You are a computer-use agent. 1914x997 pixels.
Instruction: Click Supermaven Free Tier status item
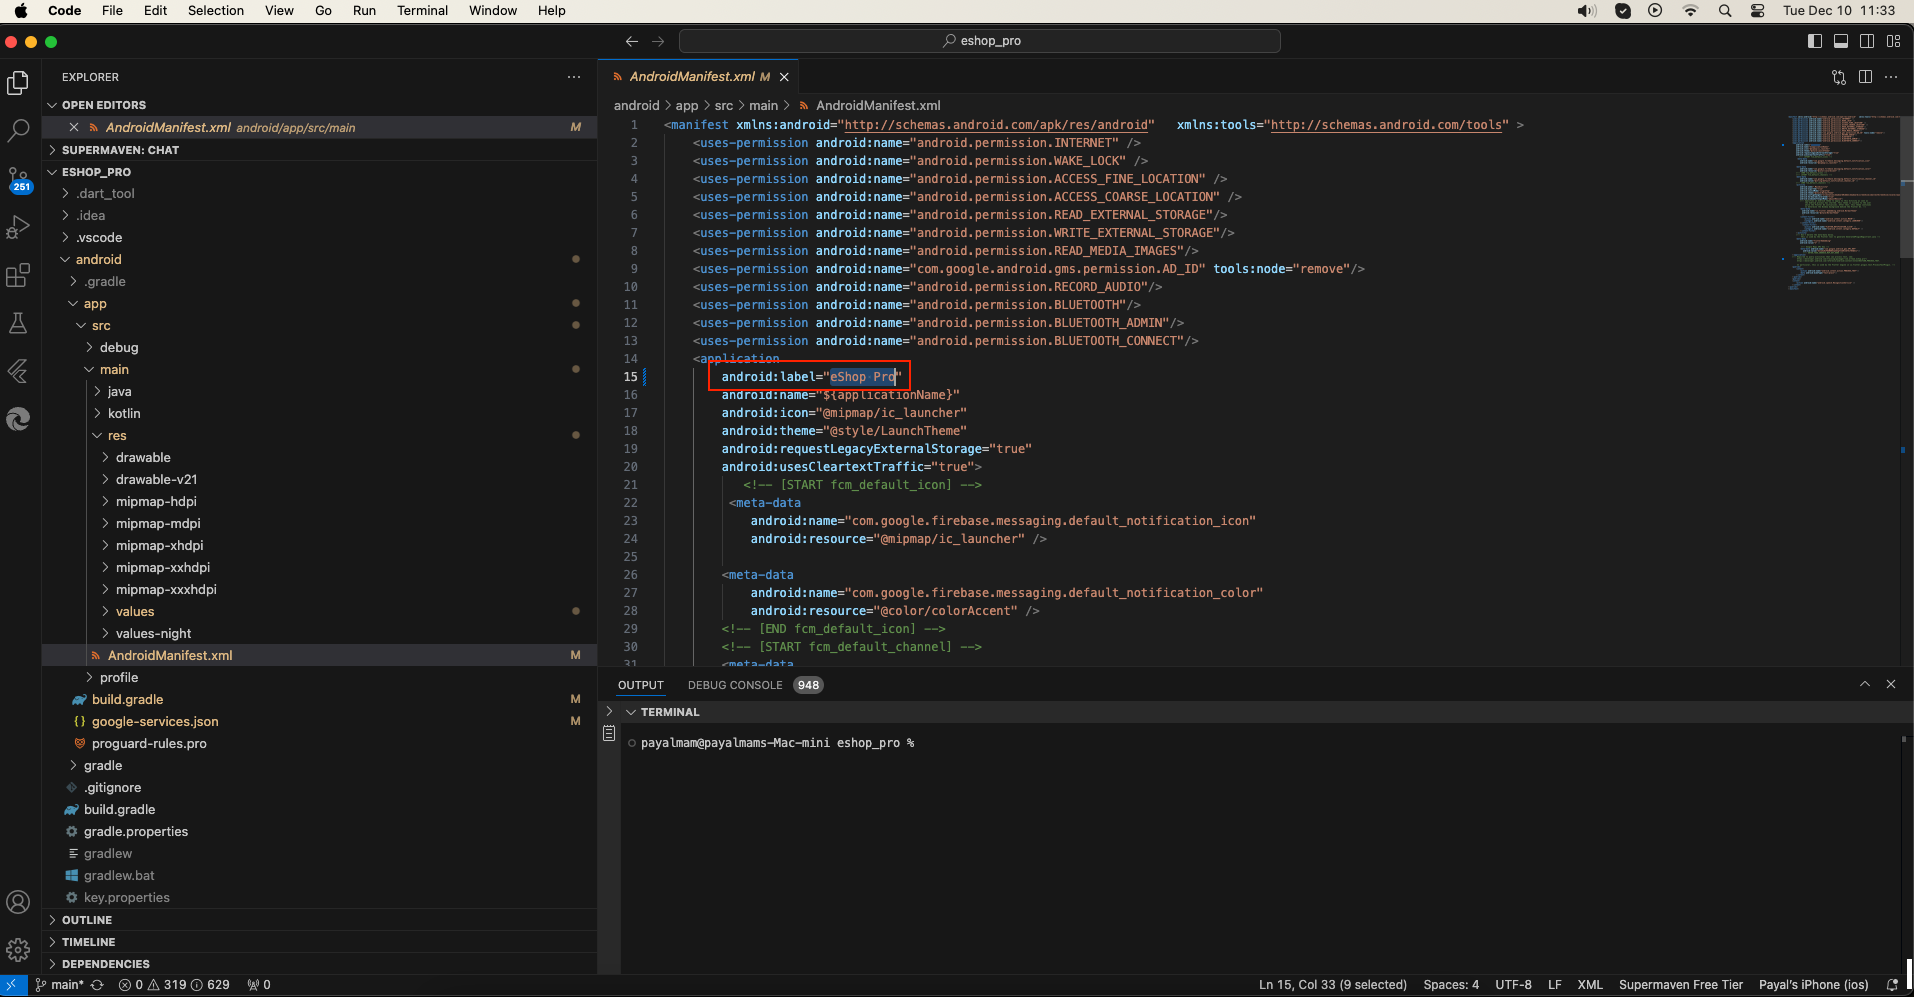(x=1681, y=985)
